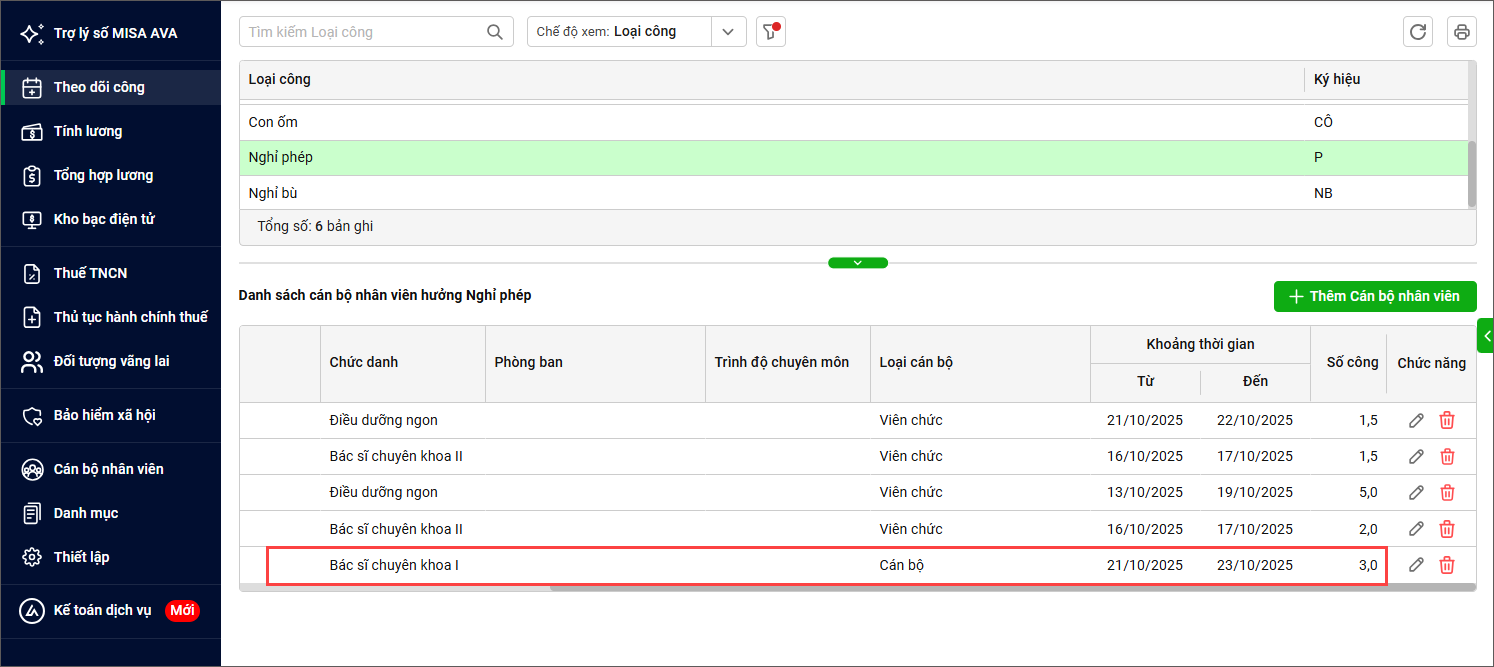The image size is (1494, 667).
Task: Open Tính lương in sidebar
Action: [x=88, y=131]
